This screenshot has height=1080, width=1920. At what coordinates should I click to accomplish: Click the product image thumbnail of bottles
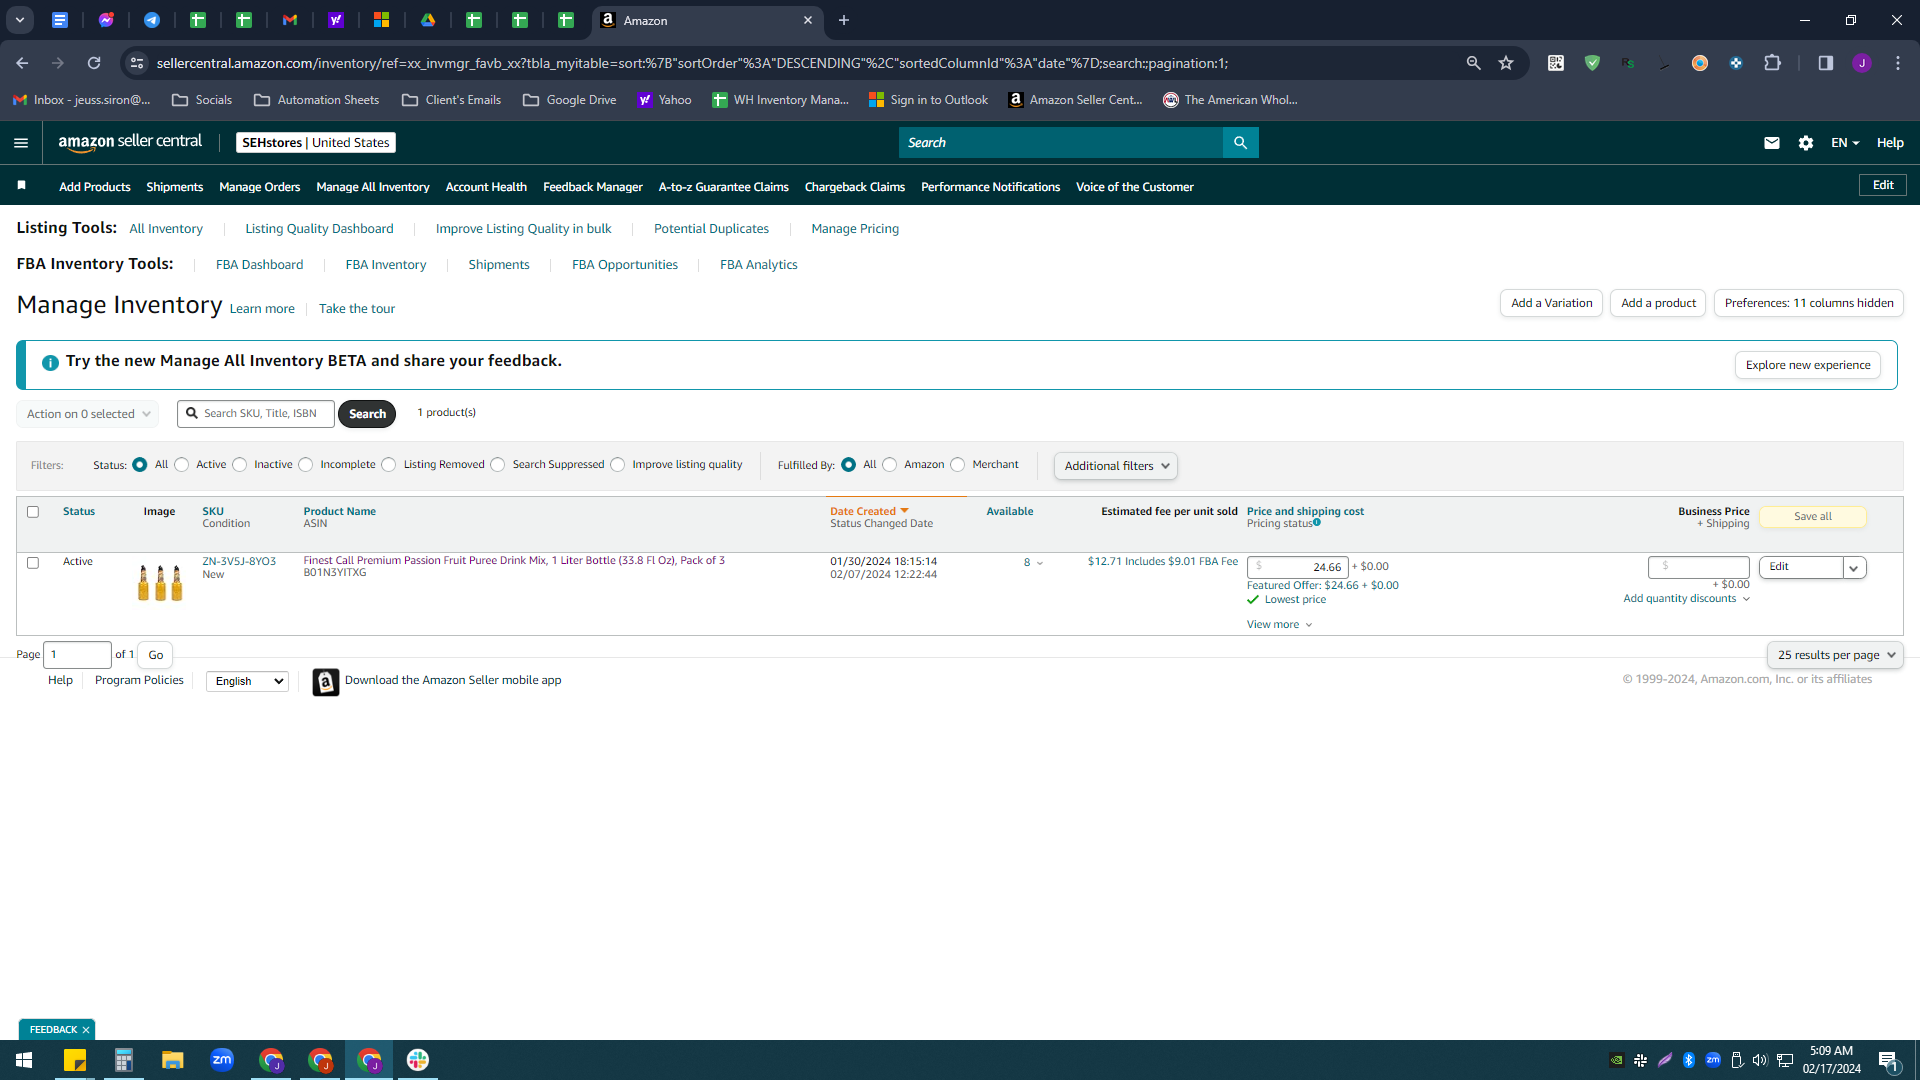[160, 582]
